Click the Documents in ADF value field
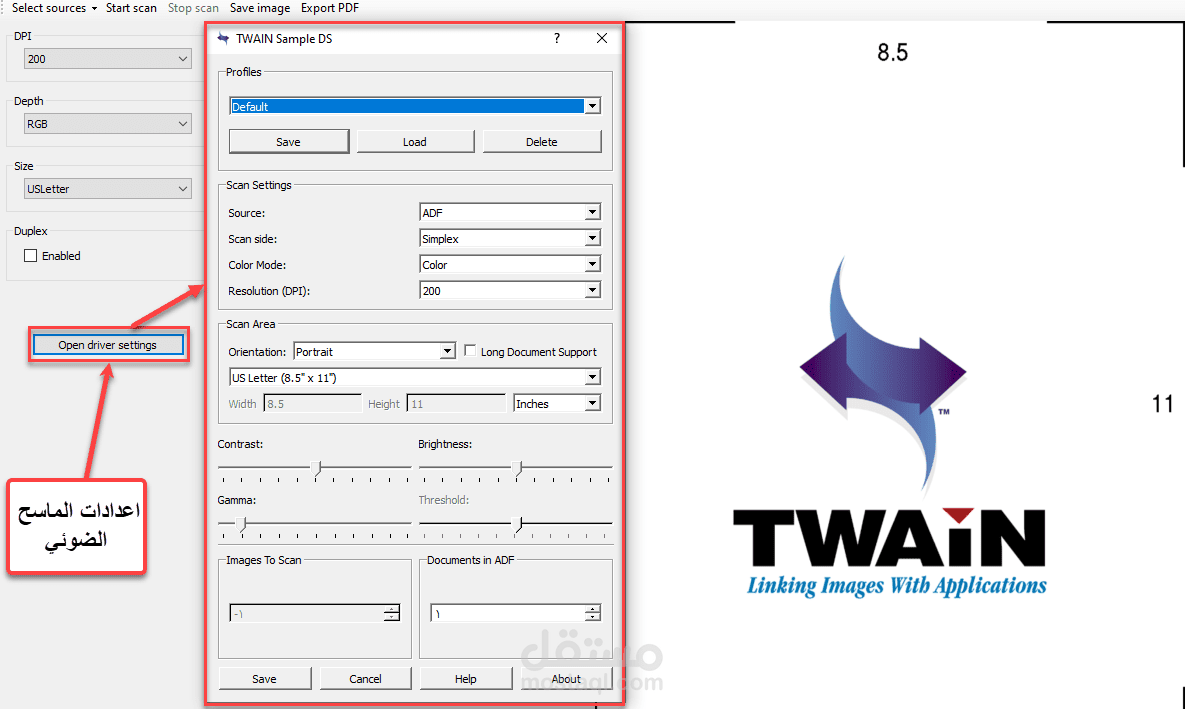1185x709 pixels. pyautogui.click(x=507, y=613)
